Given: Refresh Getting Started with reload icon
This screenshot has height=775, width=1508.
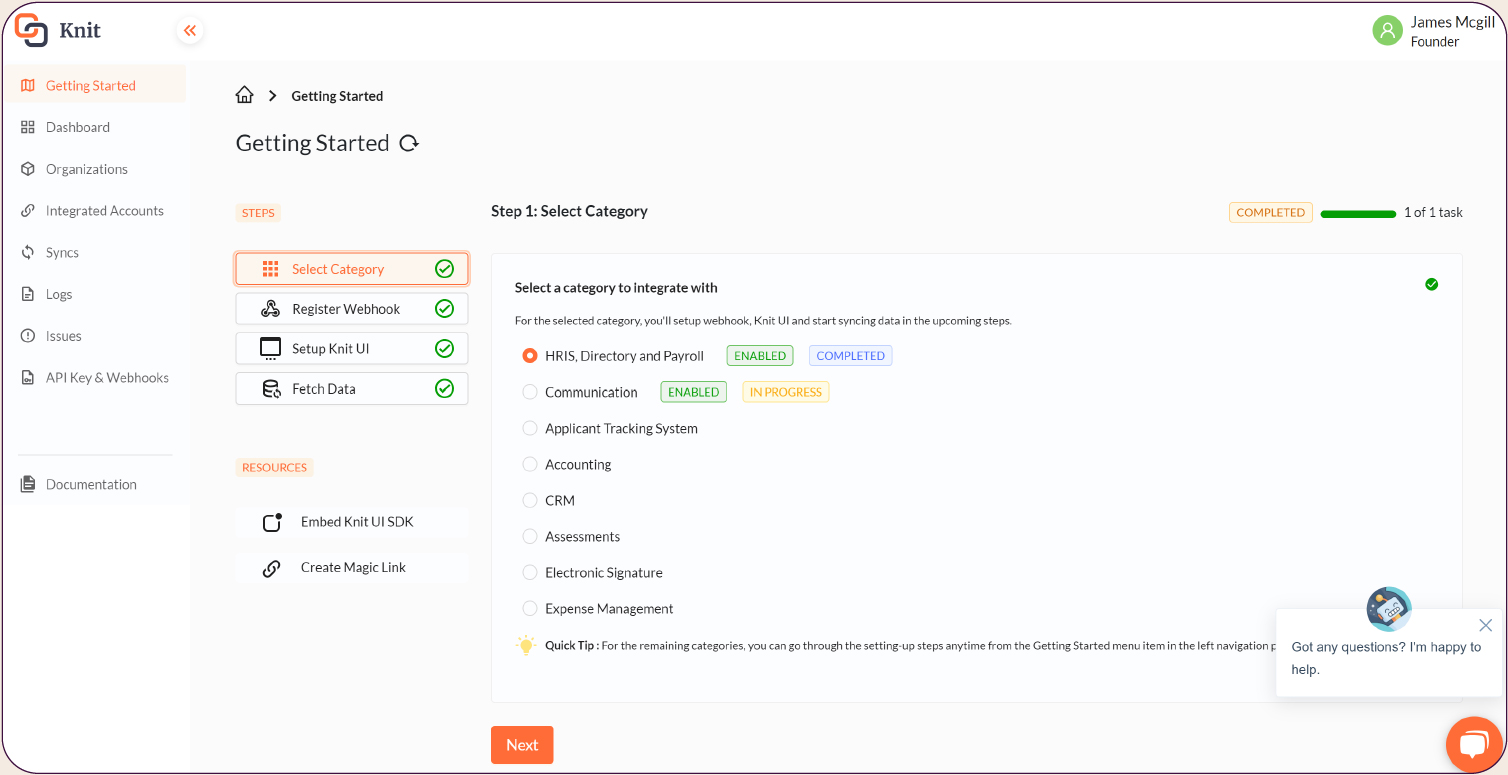Looking at the screenshot, I should pyautogui.click(x=409, y=143).
